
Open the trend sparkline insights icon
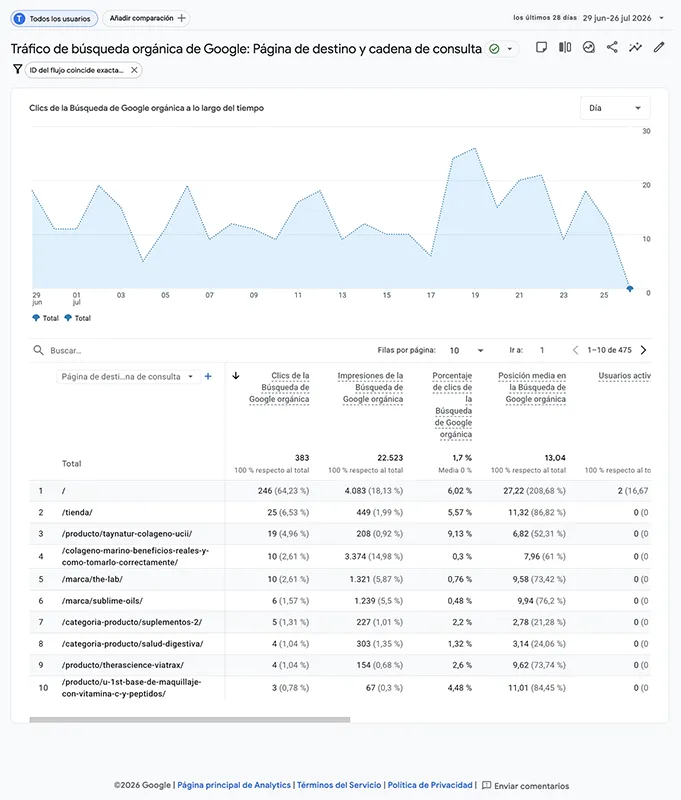click(636, 47)
